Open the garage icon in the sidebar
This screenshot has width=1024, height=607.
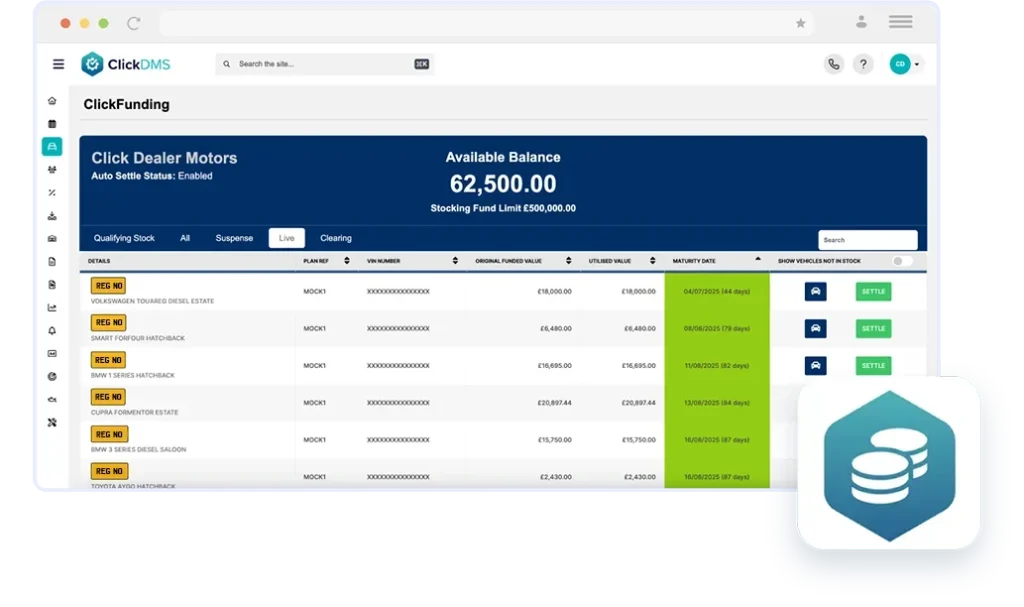coord(52,238)
